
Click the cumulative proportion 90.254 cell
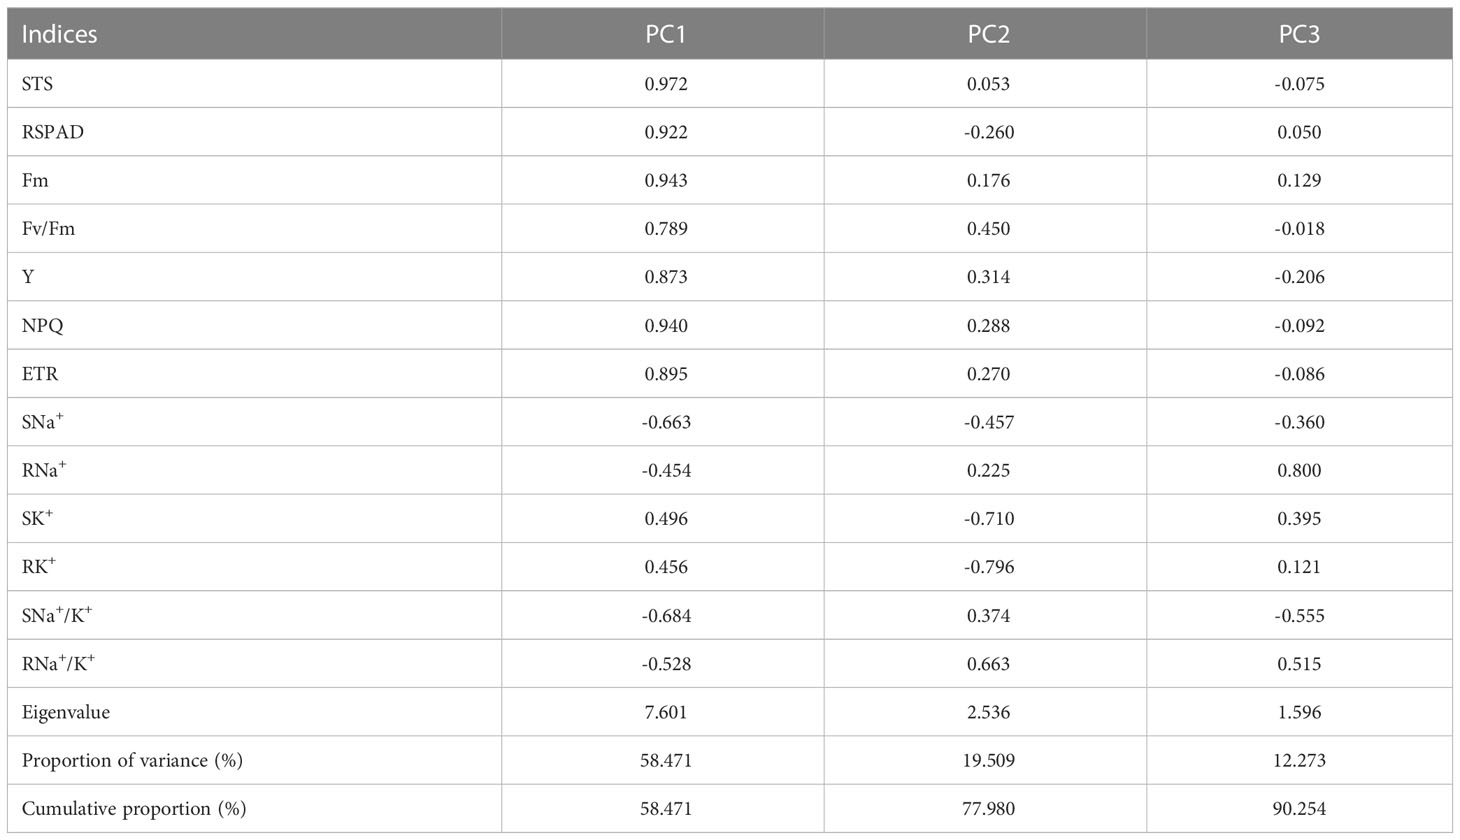click(x=1299, y=809)
